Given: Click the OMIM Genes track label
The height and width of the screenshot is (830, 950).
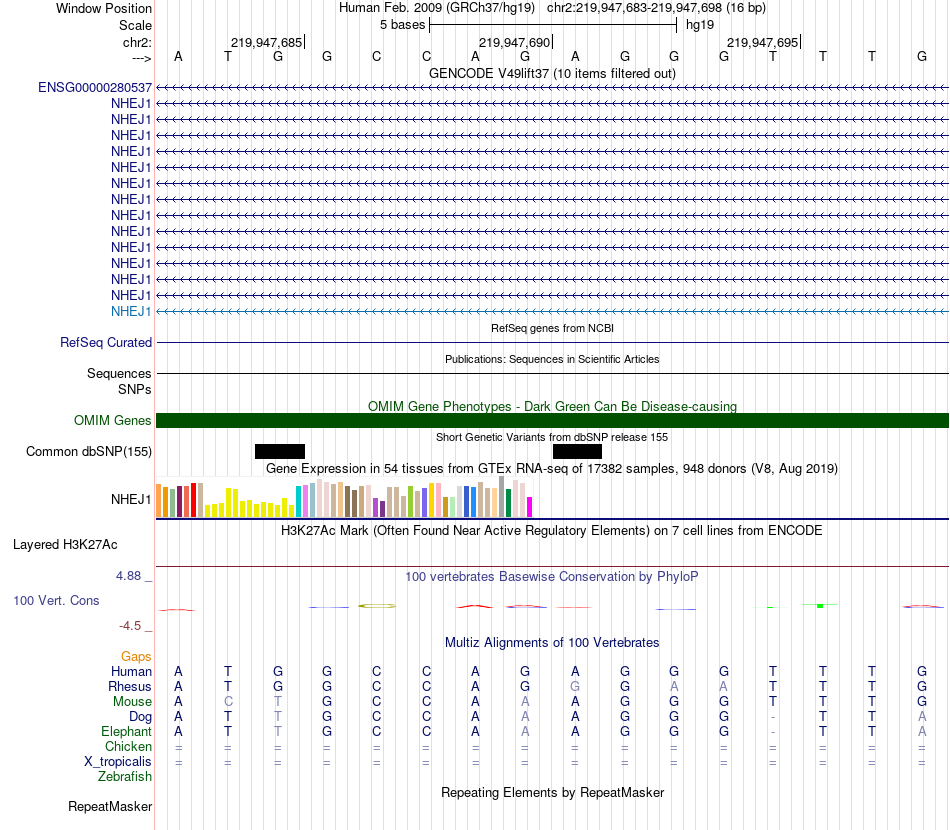Looking at the screenshot, I should pos(113,420).
